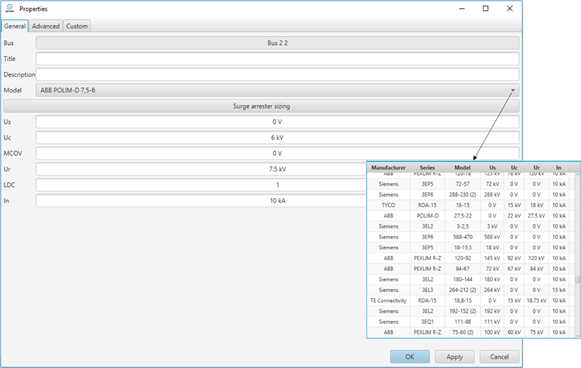Select the TE Connectivity row
Screen dimensions: 581x368
(471, 301)
